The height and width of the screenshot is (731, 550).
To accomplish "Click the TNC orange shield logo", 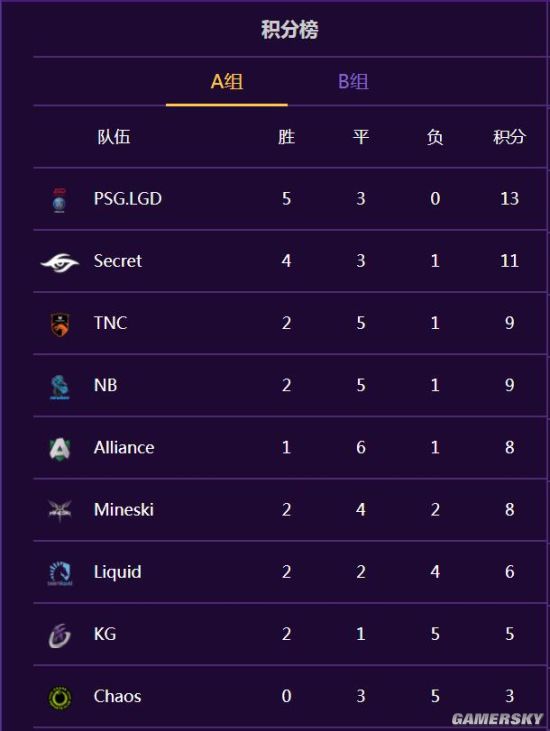I will point(60,324).
